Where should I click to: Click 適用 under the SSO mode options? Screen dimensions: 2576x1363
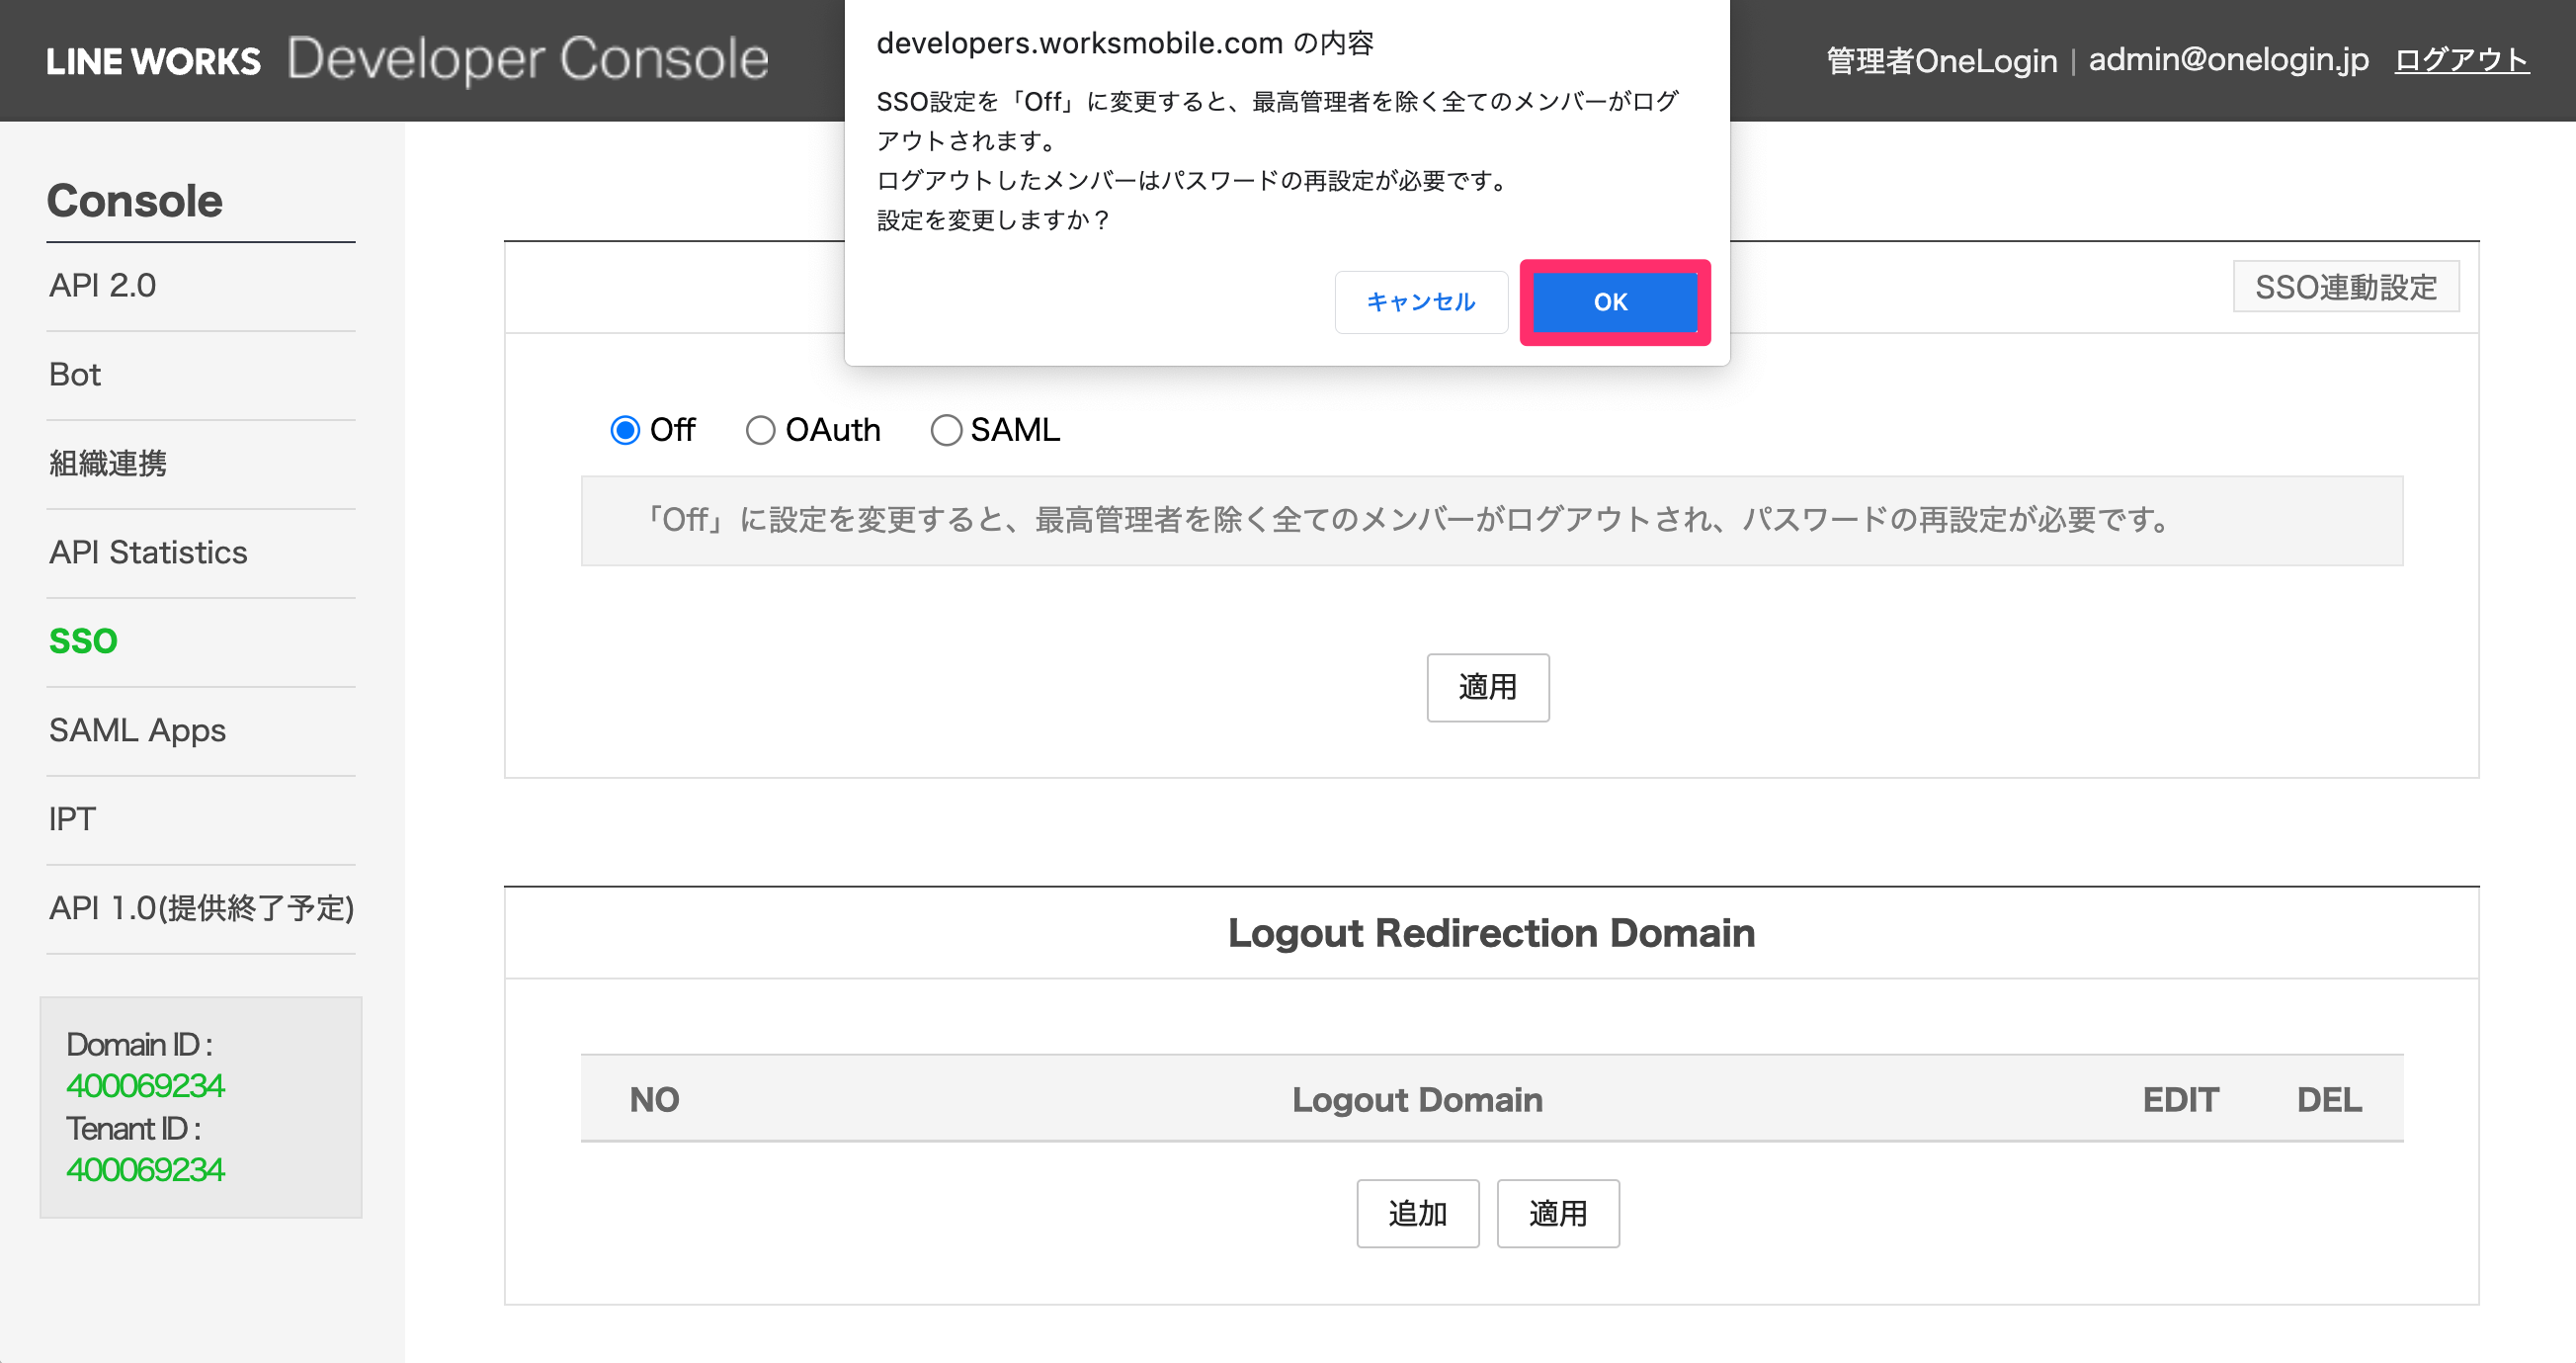[x=1488, y=687]
